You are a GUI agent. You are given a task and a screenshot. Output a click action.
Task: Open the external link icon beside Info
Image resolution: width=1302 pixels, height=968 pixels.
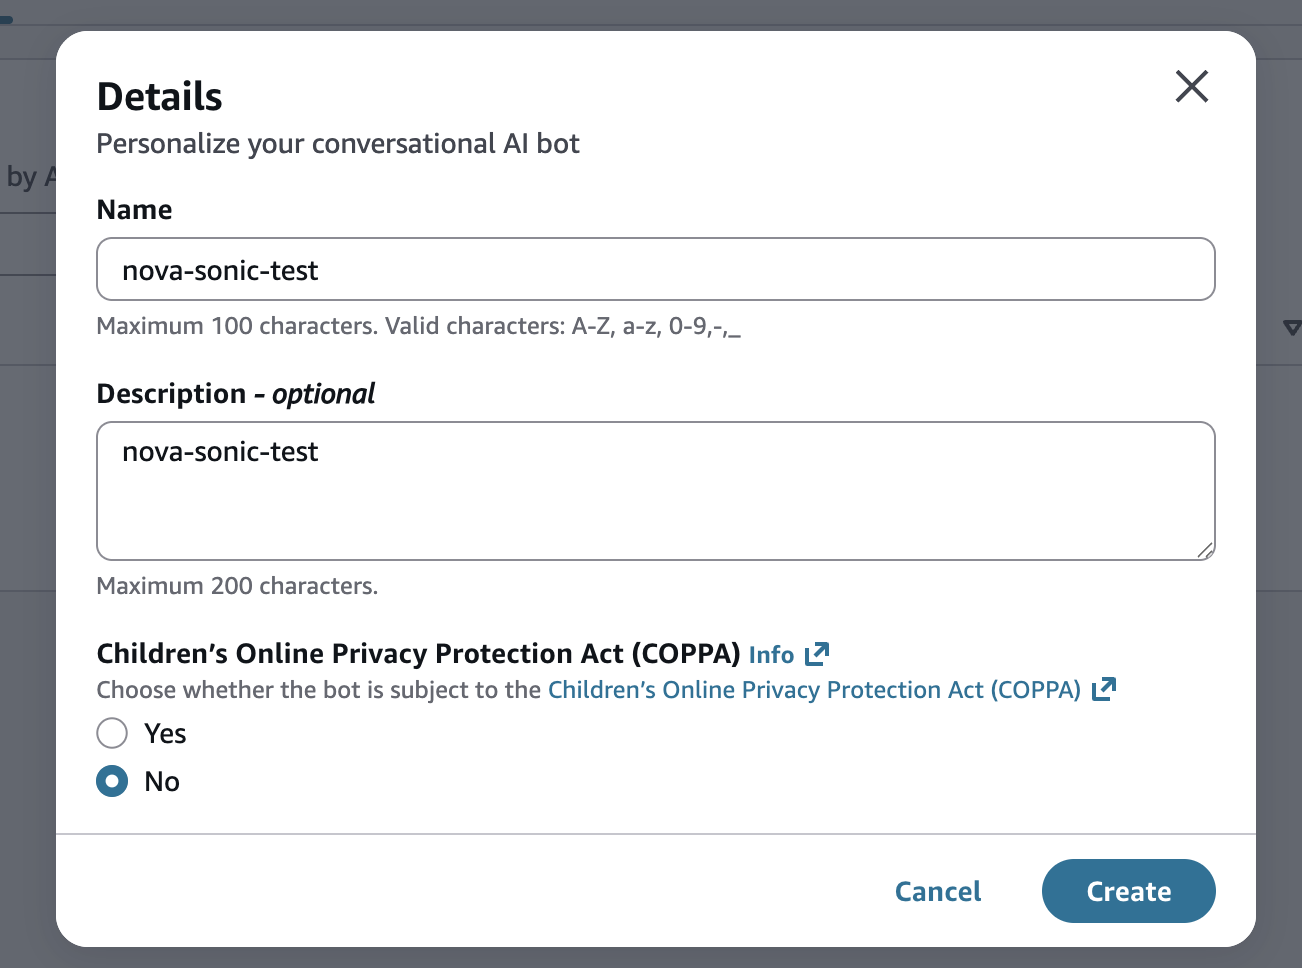[x=817, y=654]
